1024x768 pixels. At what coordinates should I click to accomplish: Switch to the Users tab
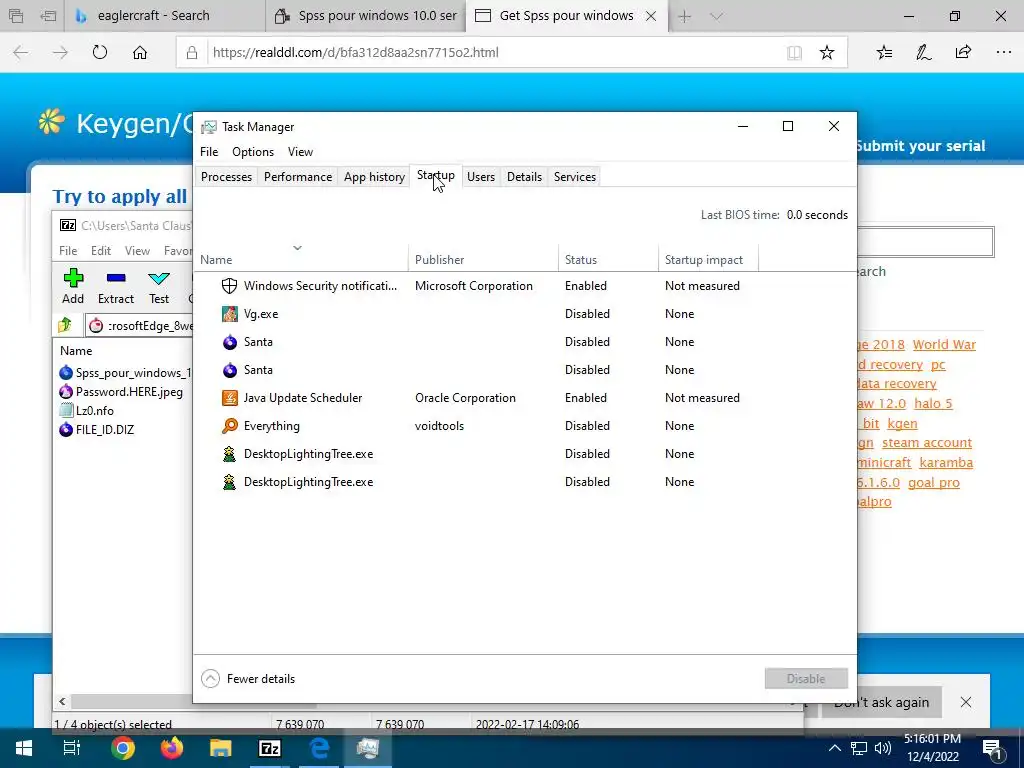tap(481, 177)
